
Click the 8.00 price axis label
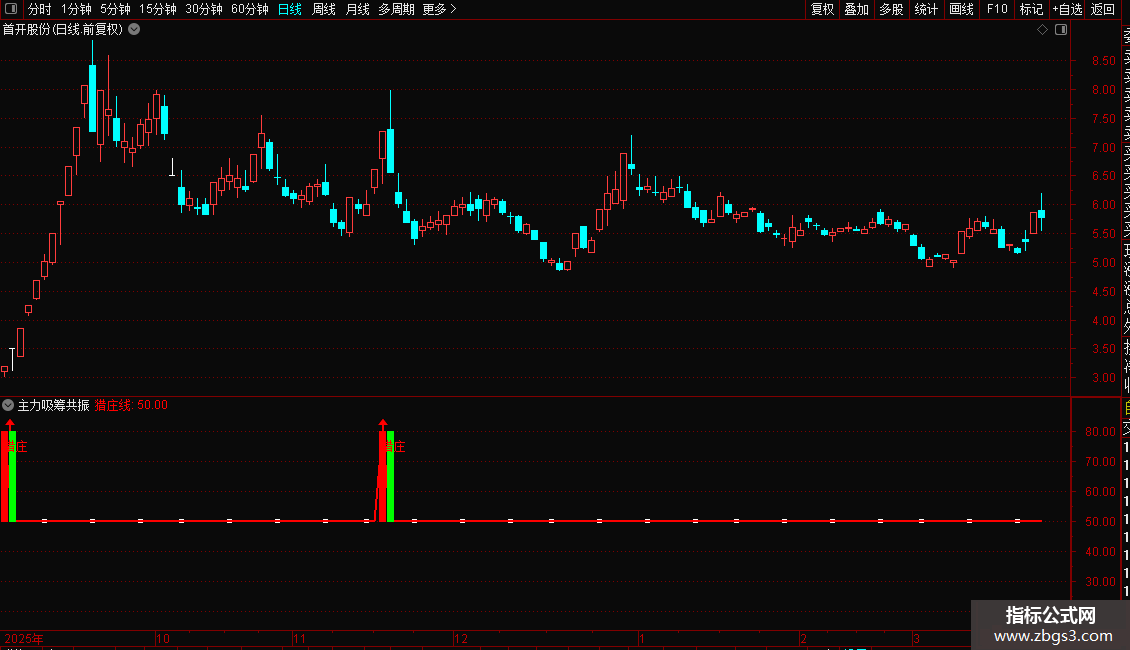click(1103, 90)
